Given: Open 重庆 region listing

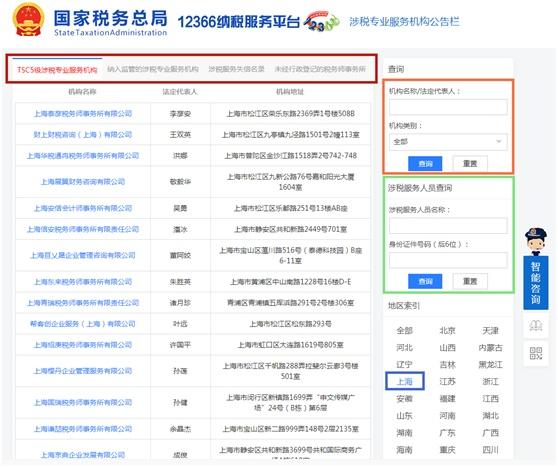Looking at the screenshot, I should [447, 450].
